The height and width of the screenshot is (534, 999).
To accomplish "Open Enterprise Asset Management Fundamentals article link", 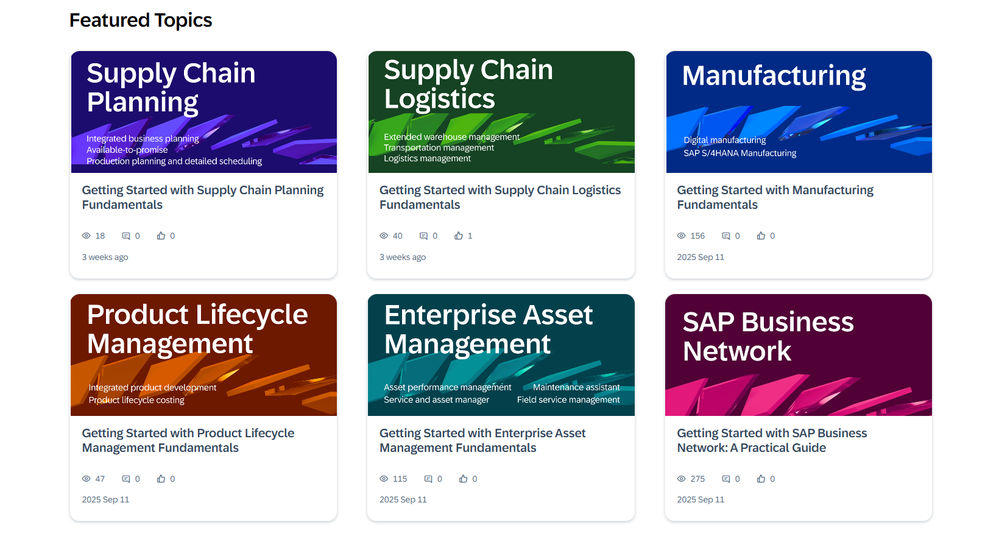I will [482, 440].
